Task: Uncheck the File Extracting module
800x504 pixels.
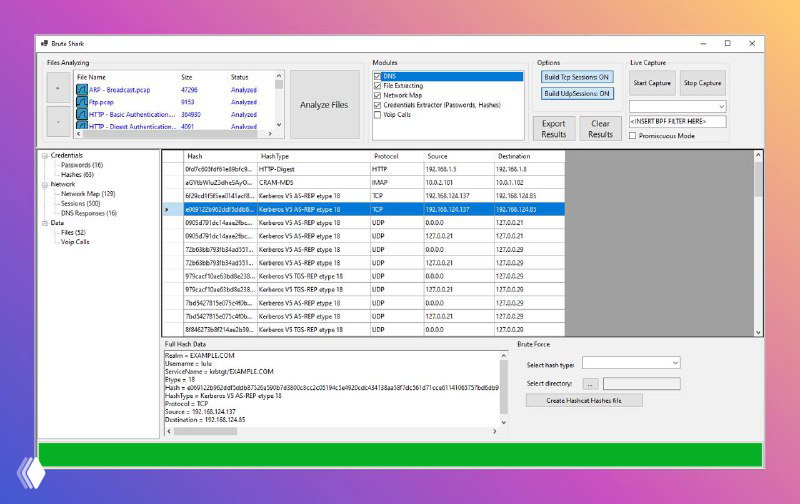Action: tap(377, 86)
